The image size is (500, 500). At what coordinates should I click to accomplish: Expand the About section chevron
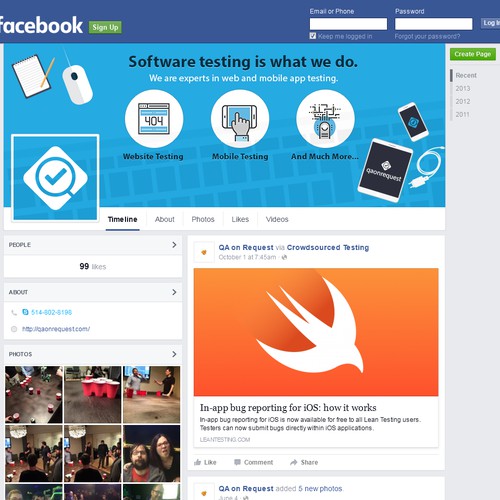174,292
